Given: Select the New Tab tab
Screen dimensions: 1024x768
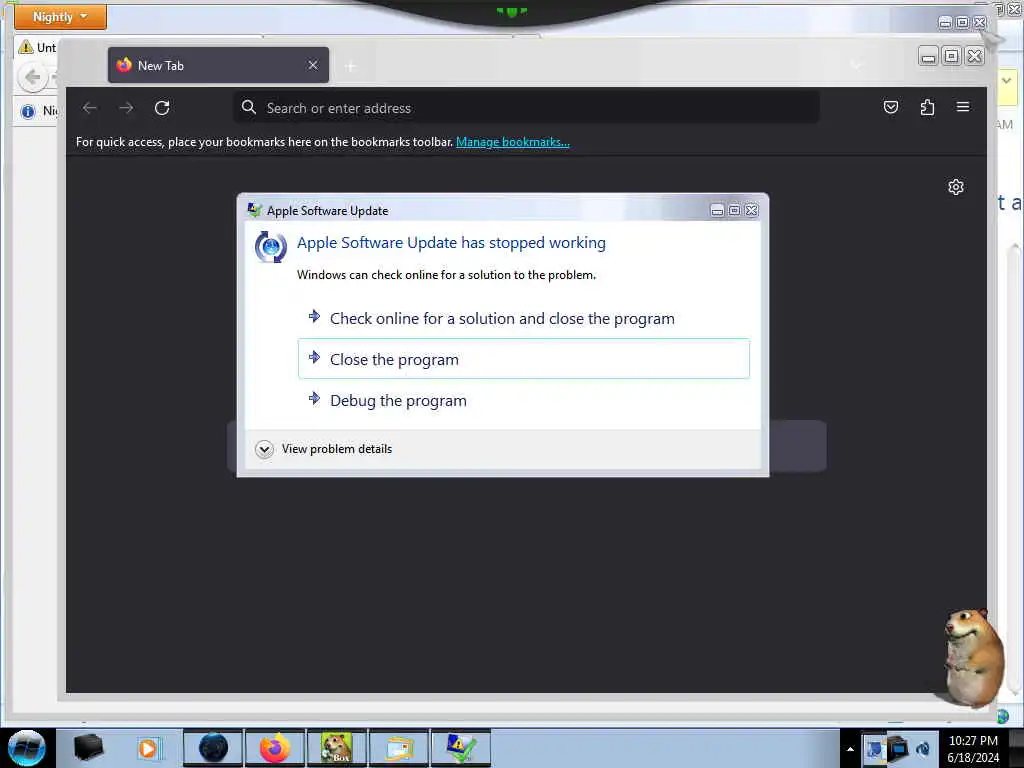Looking at the screenshot, I should (x=218, y=65).
